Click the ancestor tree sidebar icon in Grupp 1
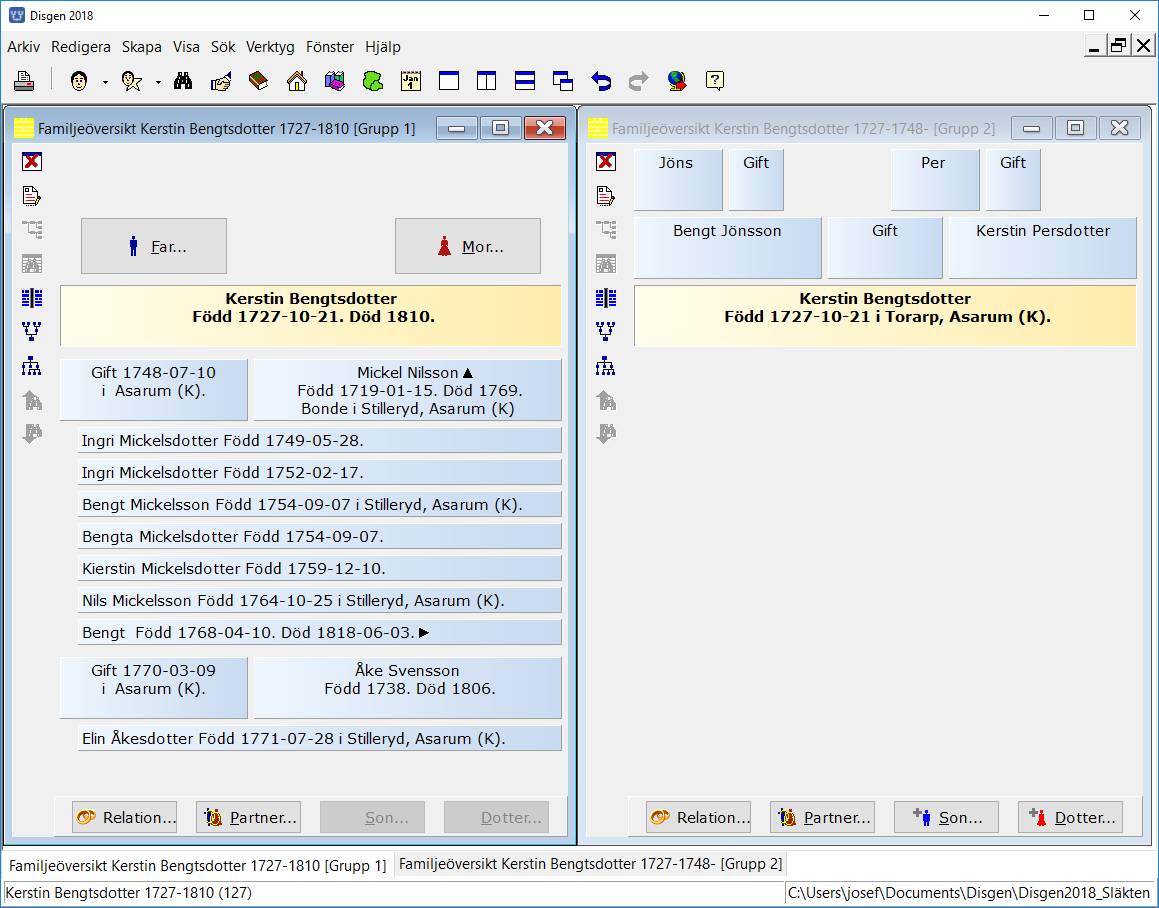Image resolution: width=1159 pixels, height=908 pixels. (32, 331)
